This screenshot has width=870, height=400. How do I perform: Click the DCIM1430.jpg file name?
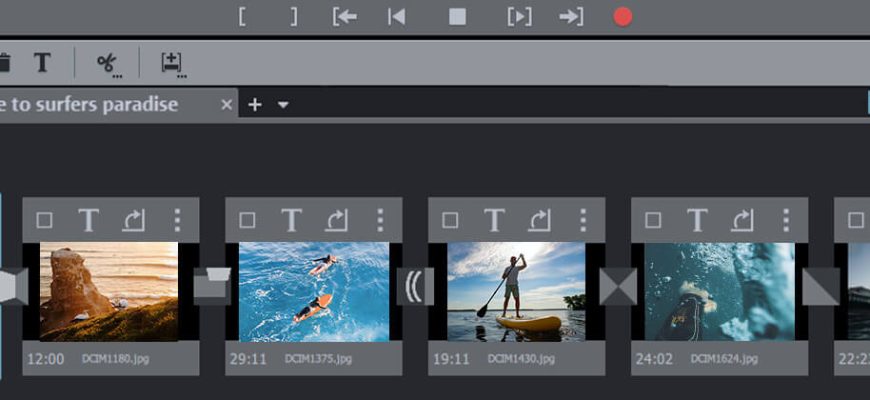(x=522, y=359)
